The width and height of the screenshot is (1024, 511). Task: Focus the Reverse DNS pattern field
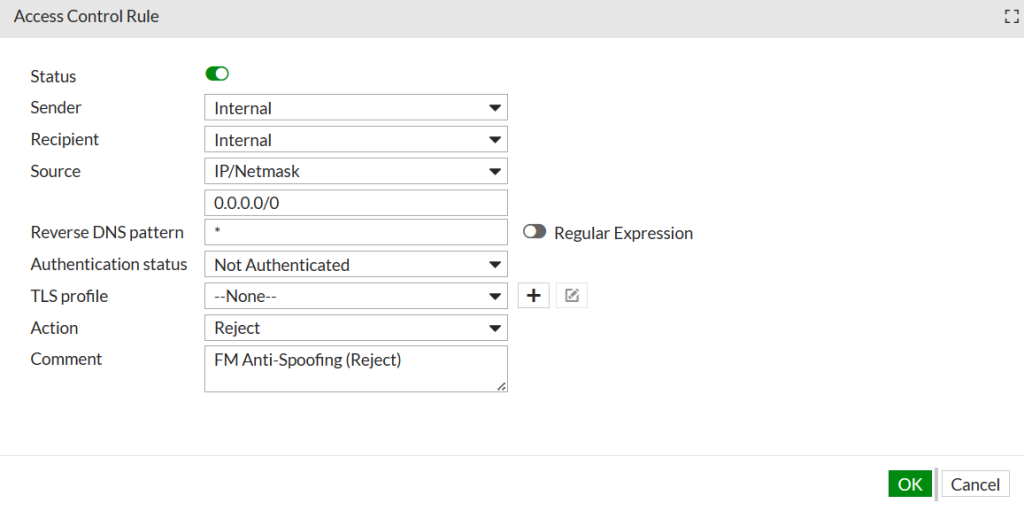[355, 233]
